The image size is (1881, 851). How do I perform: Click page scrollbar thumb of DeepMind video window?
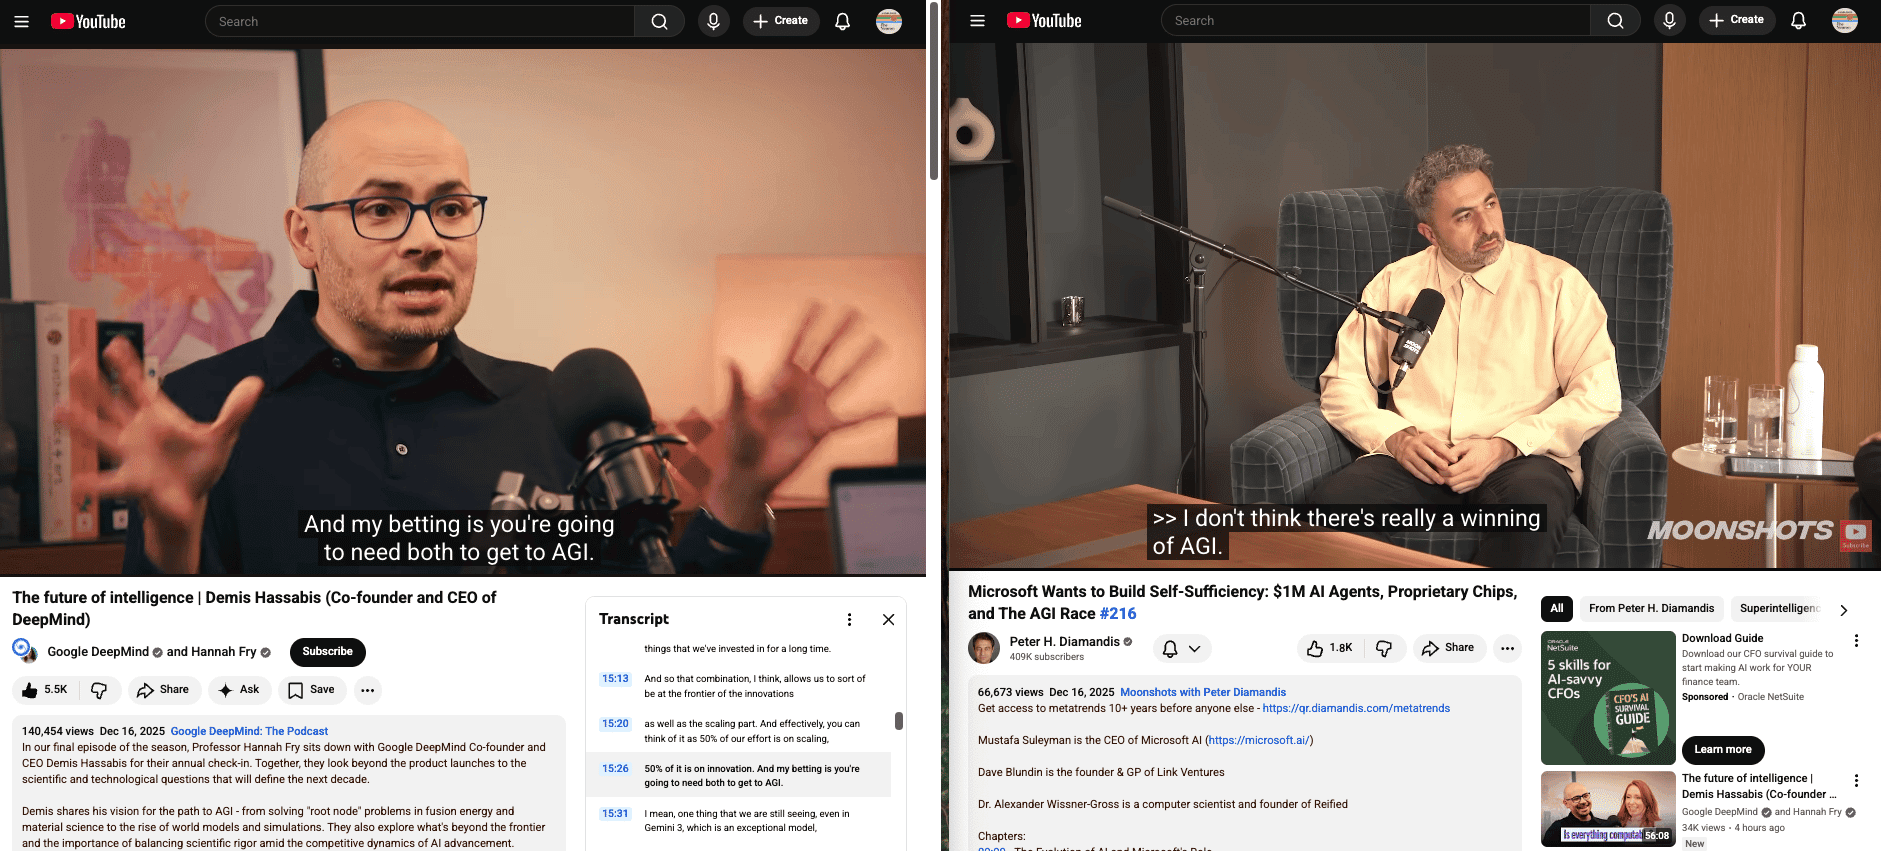[x=934, y=90]
